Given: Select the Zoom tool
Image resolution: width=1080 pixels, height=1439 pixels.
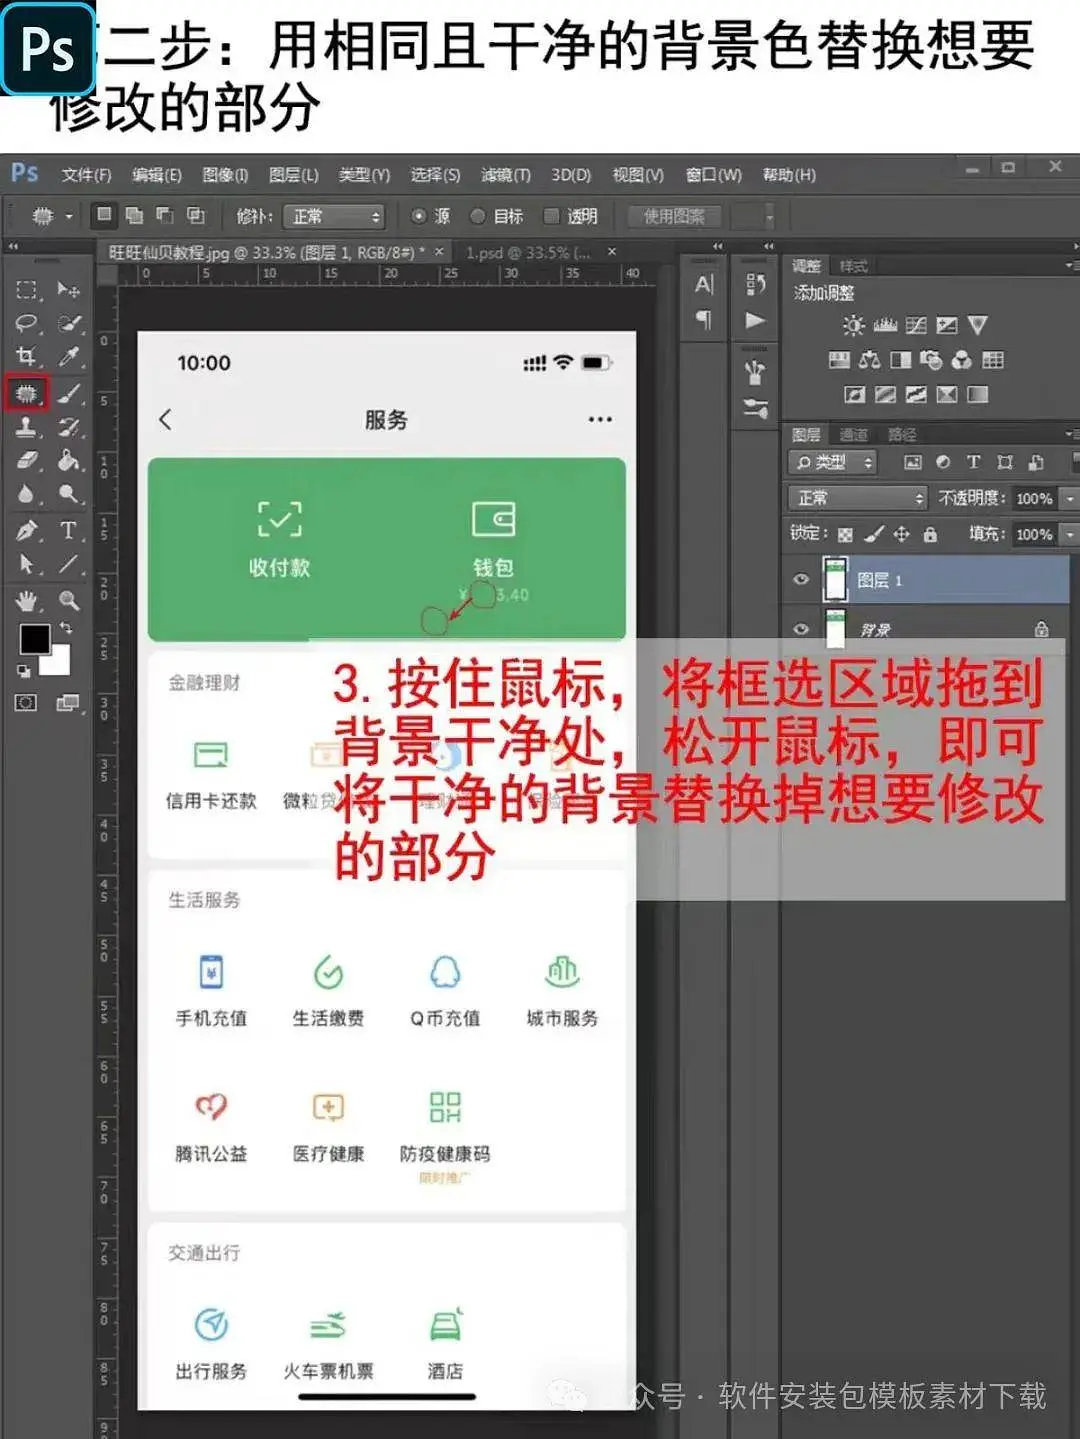Looking at the screenshot, I should tap(68, 600).
